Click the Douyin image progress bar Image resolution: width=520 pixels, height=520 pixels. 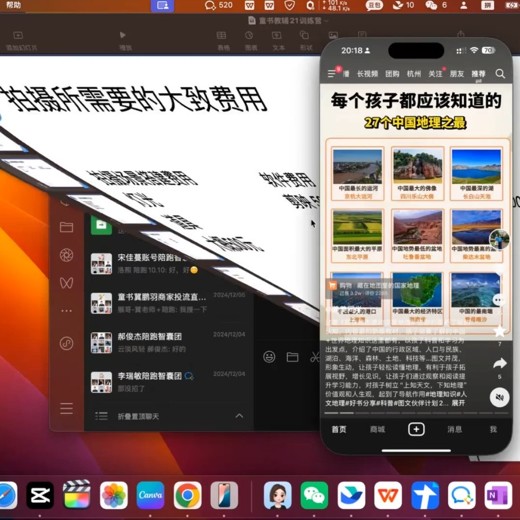[416, 413]
